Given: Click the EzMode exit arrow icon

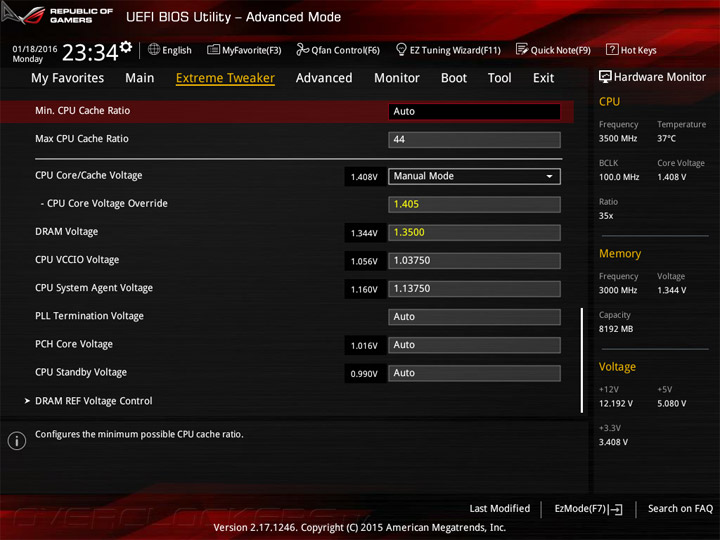Looking at the screenshot, I should pos(616,509).
